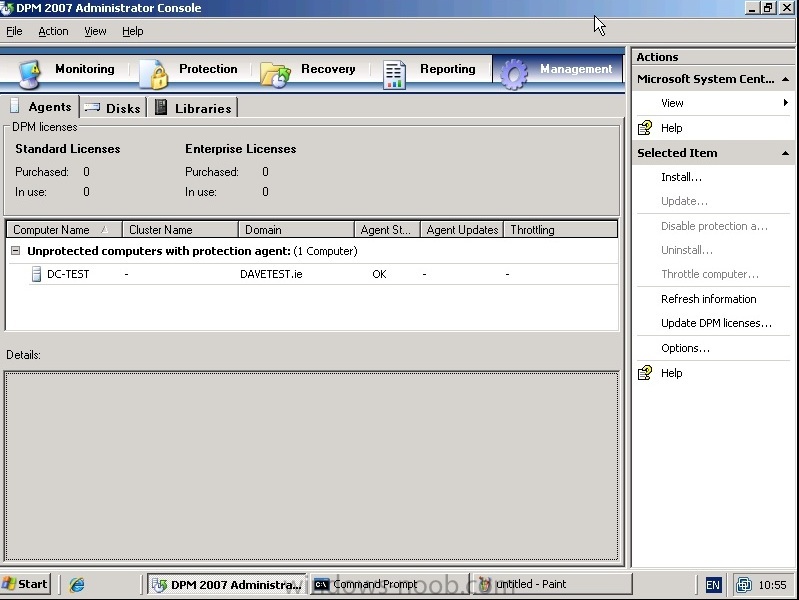Click Update DPM licenses... action
This screenshot has width=799, height=600.
[x=716, y=323]
